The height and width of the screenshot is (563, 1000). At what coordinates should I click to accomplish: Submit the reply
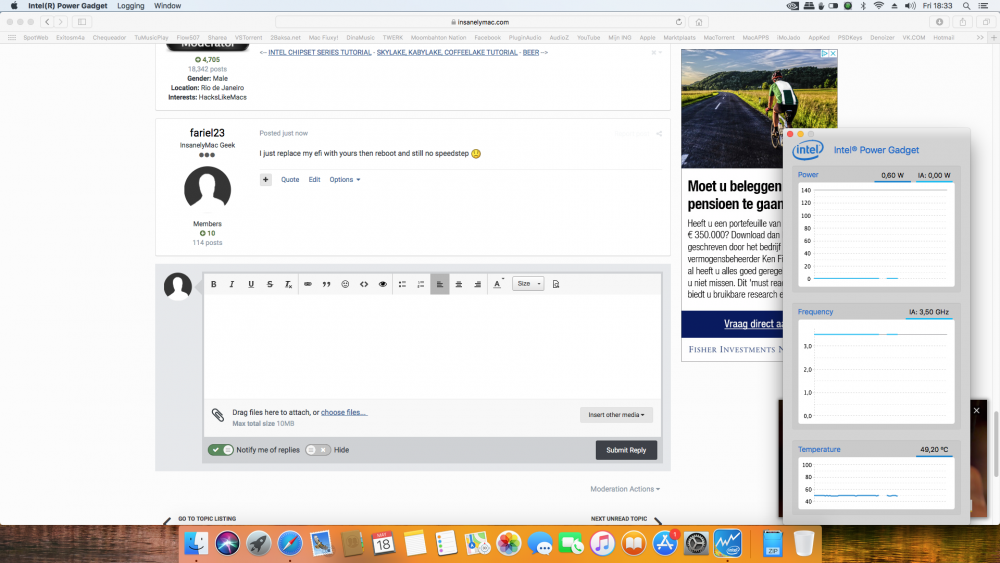(626, 450)
